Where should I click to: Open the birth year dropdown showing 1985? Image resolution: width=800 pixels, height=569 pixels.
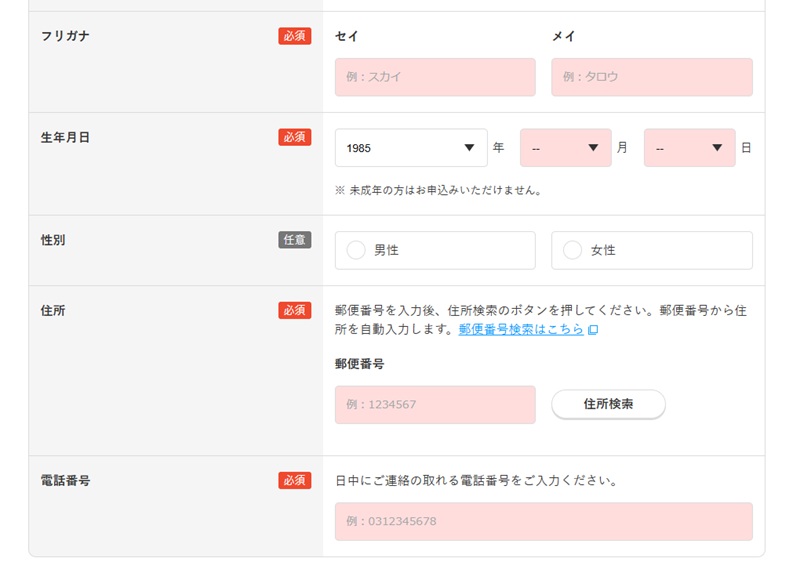tap(411, 148)
